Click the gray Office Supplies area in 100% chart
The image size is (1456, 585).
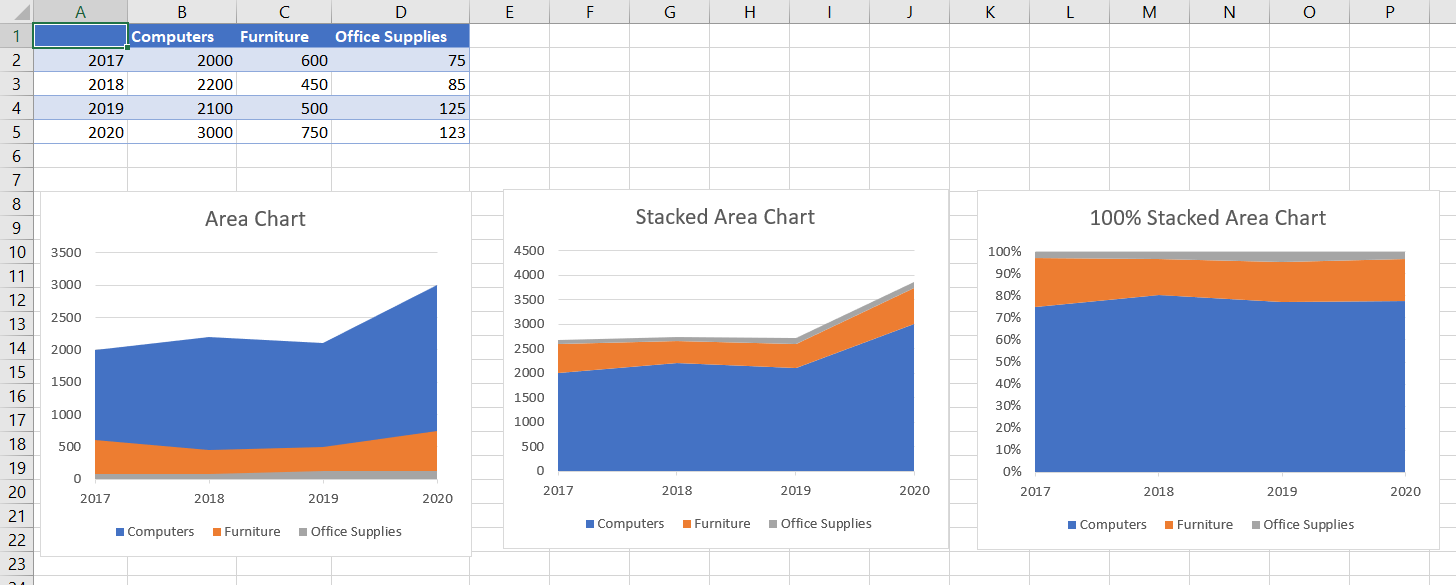click(1200, 257)
